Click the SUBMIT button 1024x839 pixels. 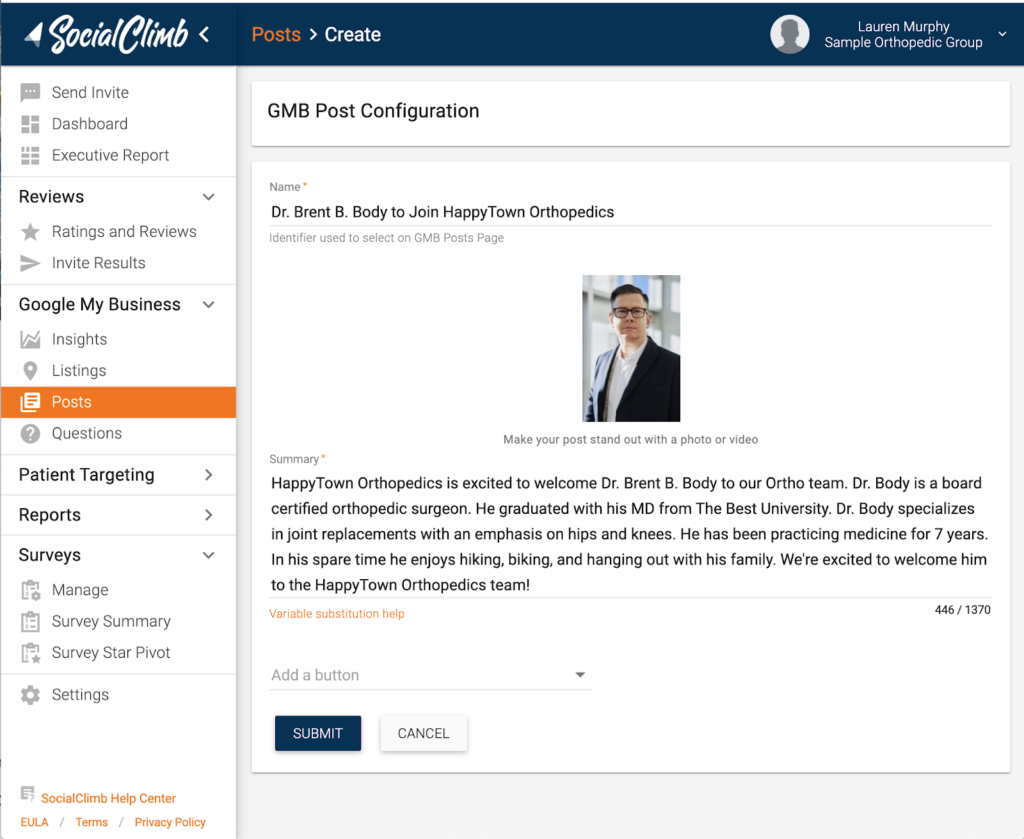coord(317,733)
